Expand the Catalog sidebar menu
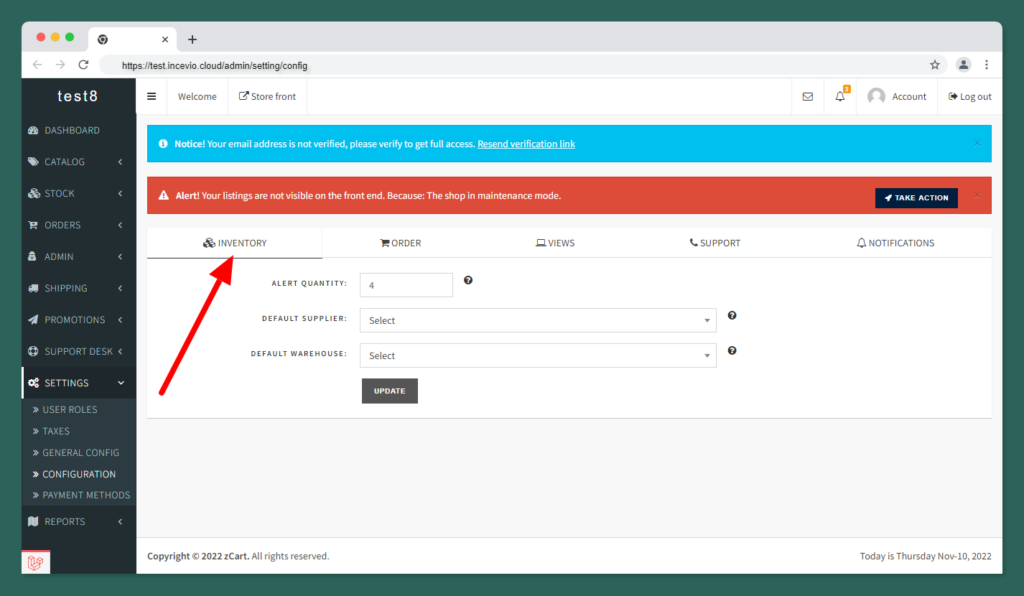Image resolution: width=1024 pixels, height=596 pixels. 77,162
